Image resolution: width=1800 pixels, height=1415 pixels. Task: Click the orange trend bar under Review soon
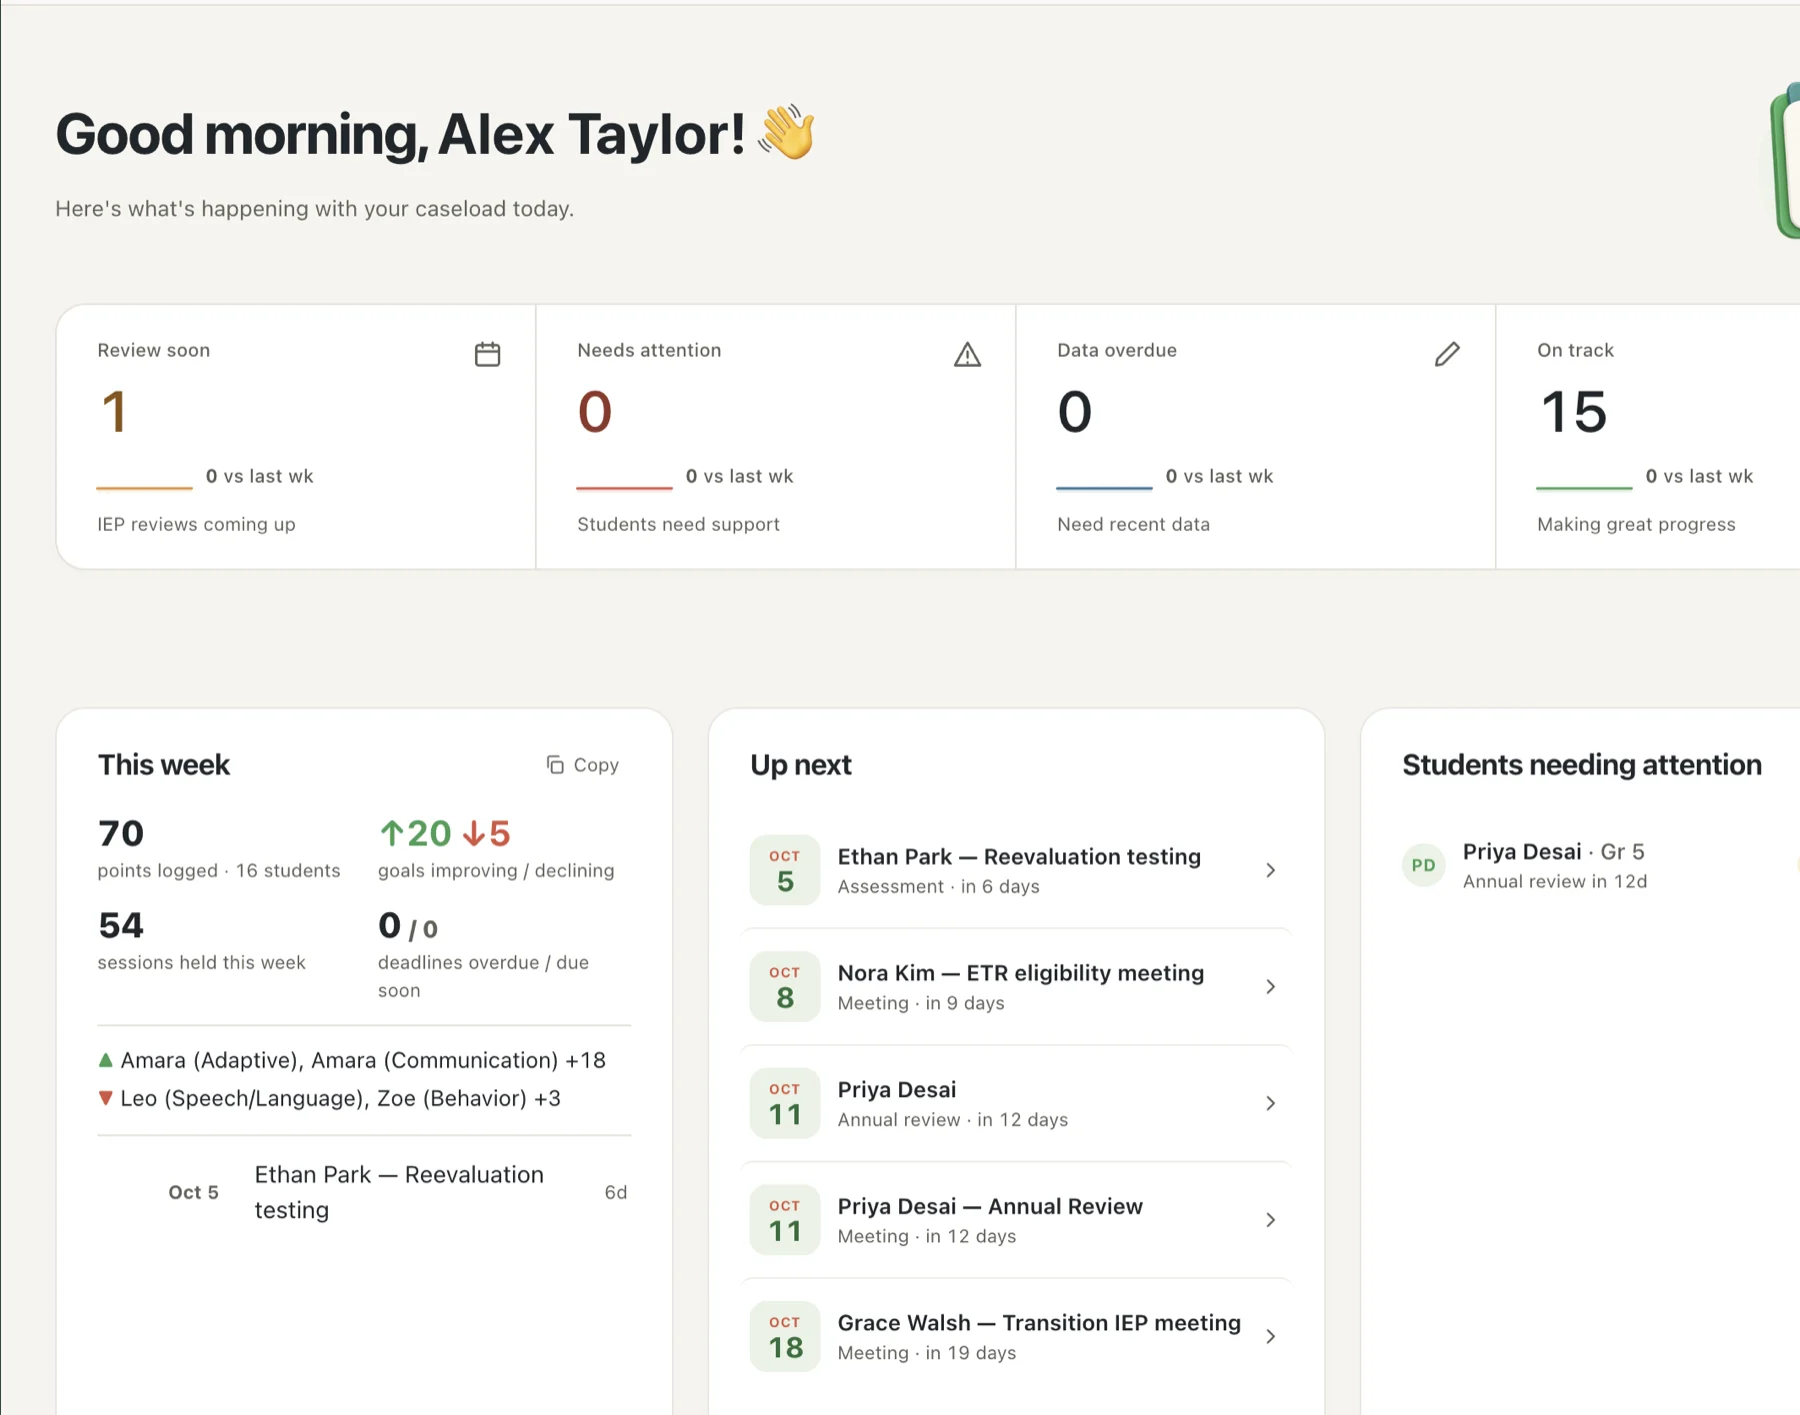coord(144,488)
